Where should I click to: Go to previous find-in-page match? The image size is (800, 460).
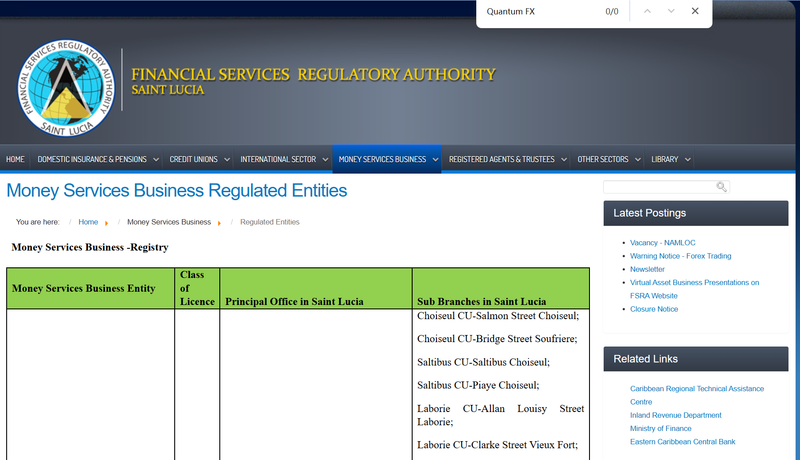(647, 11)
